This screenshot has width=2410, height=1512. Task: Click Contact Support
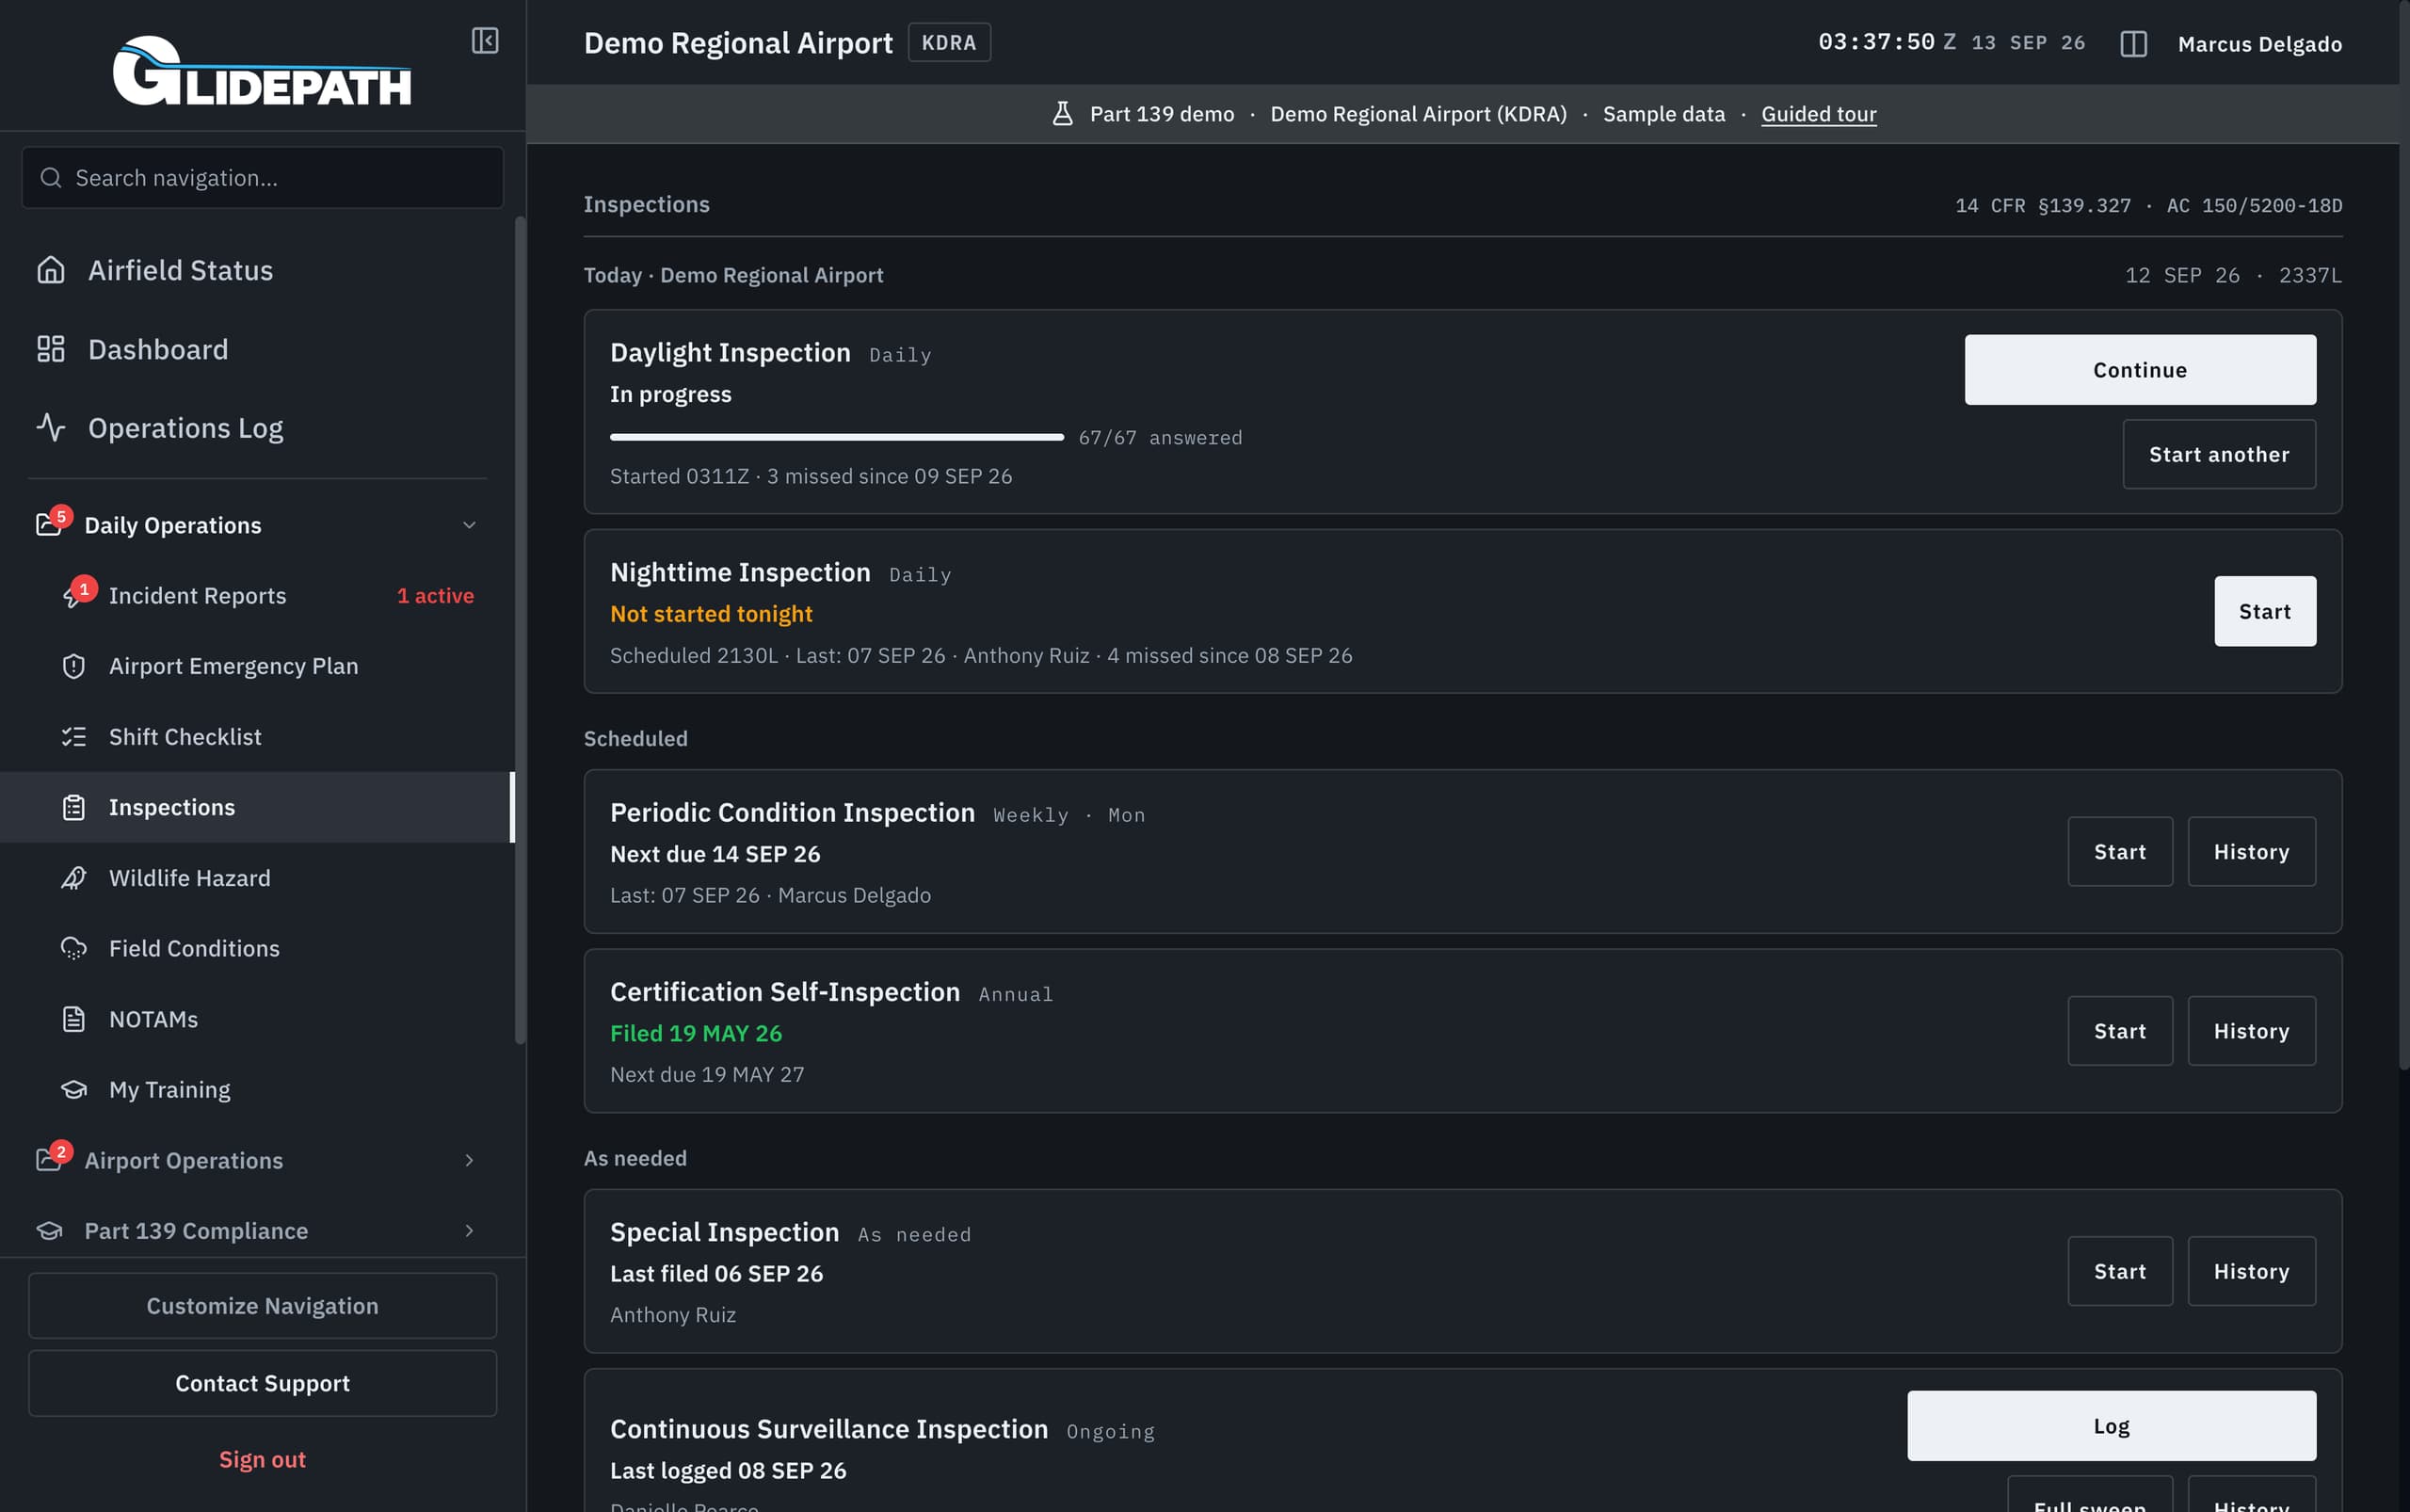coord(262,1383)
